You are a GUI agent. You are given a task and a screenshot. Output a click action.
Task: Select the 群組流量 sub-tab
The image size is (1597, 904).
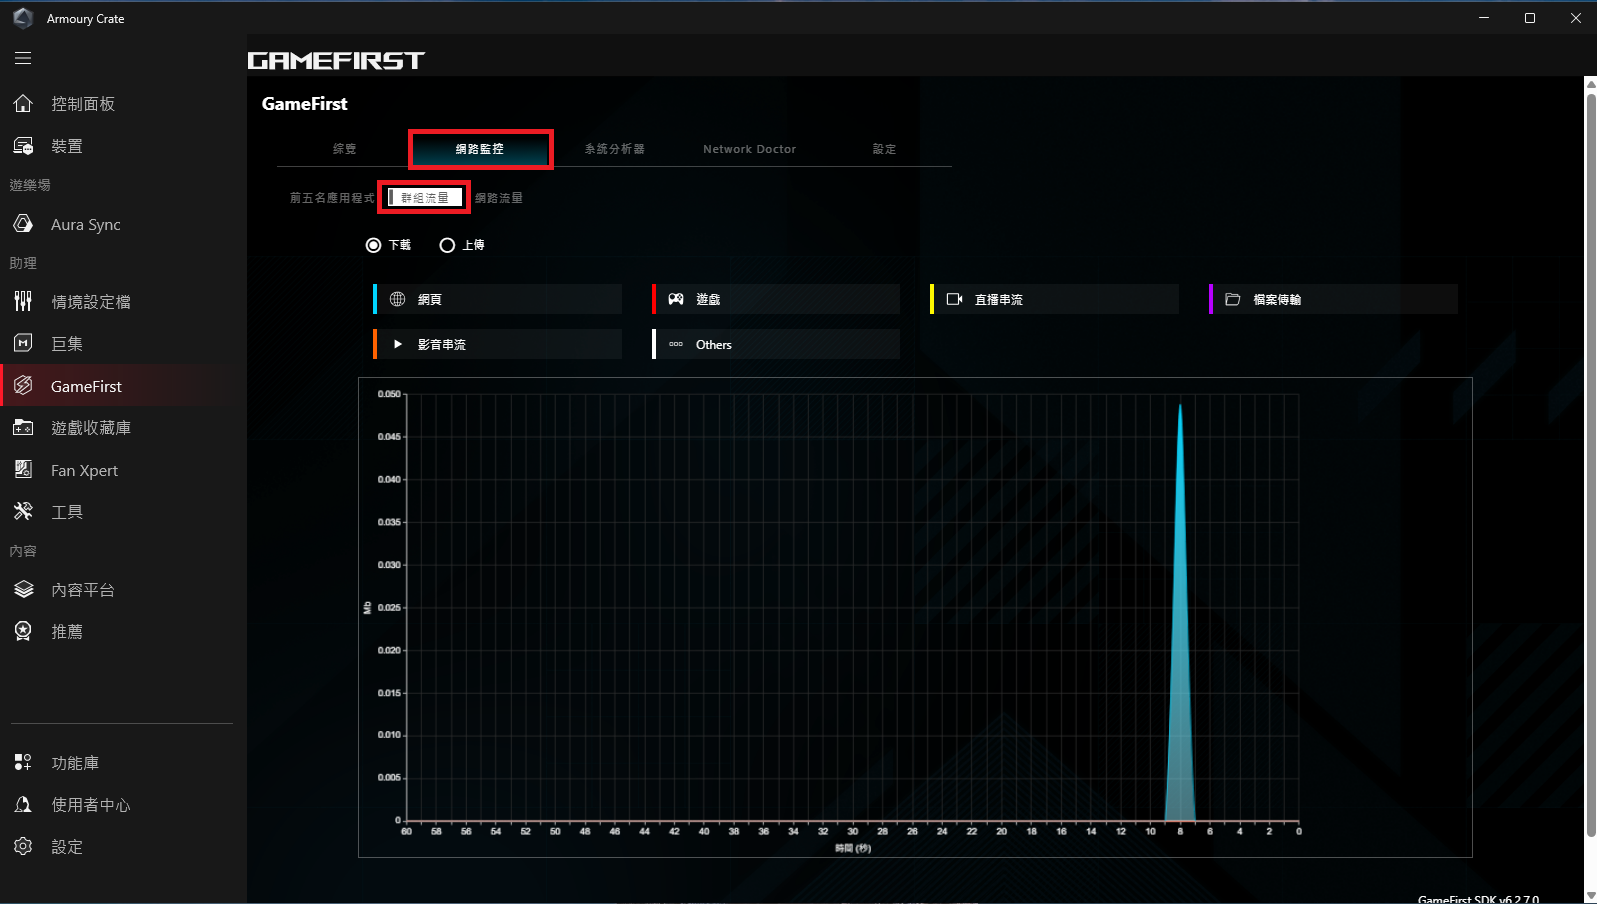pos(425,198)
